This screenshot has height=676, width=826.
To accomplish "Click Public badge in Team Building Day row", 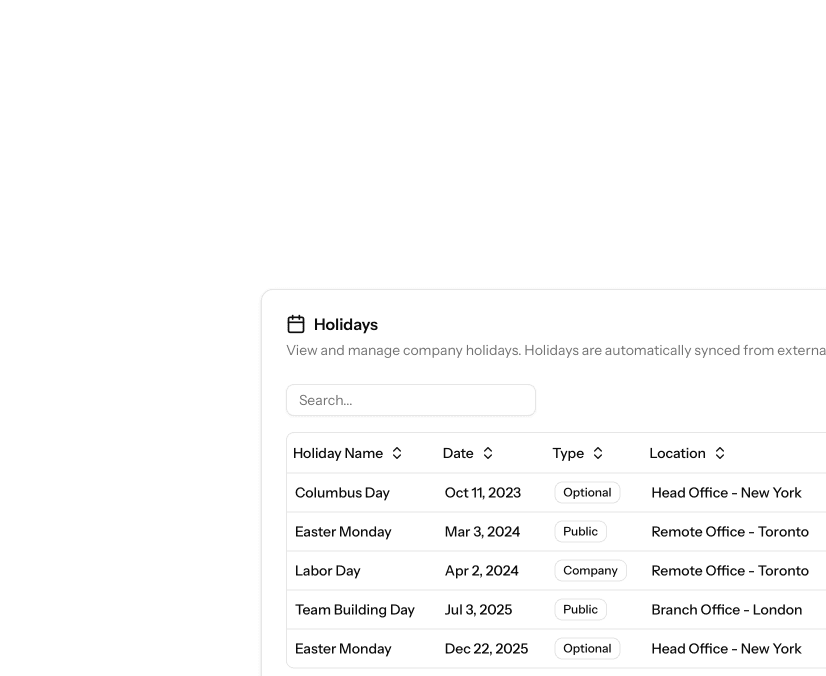I will point(581,610).
